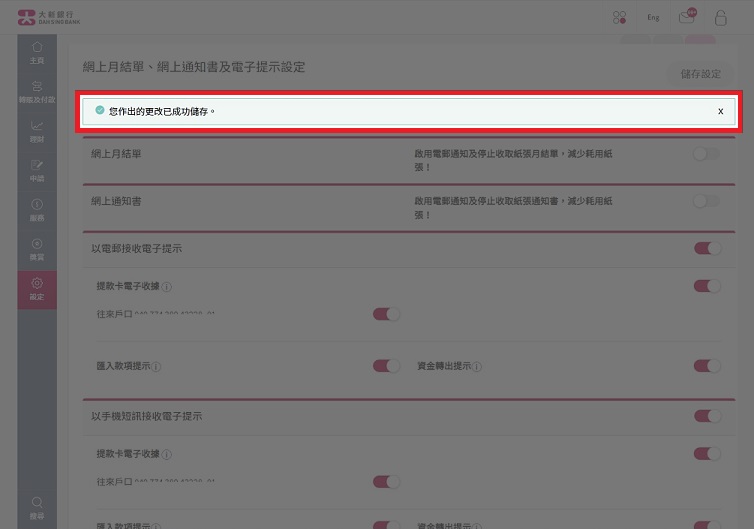Open 獎賞 sidebar section

[37, 250]
